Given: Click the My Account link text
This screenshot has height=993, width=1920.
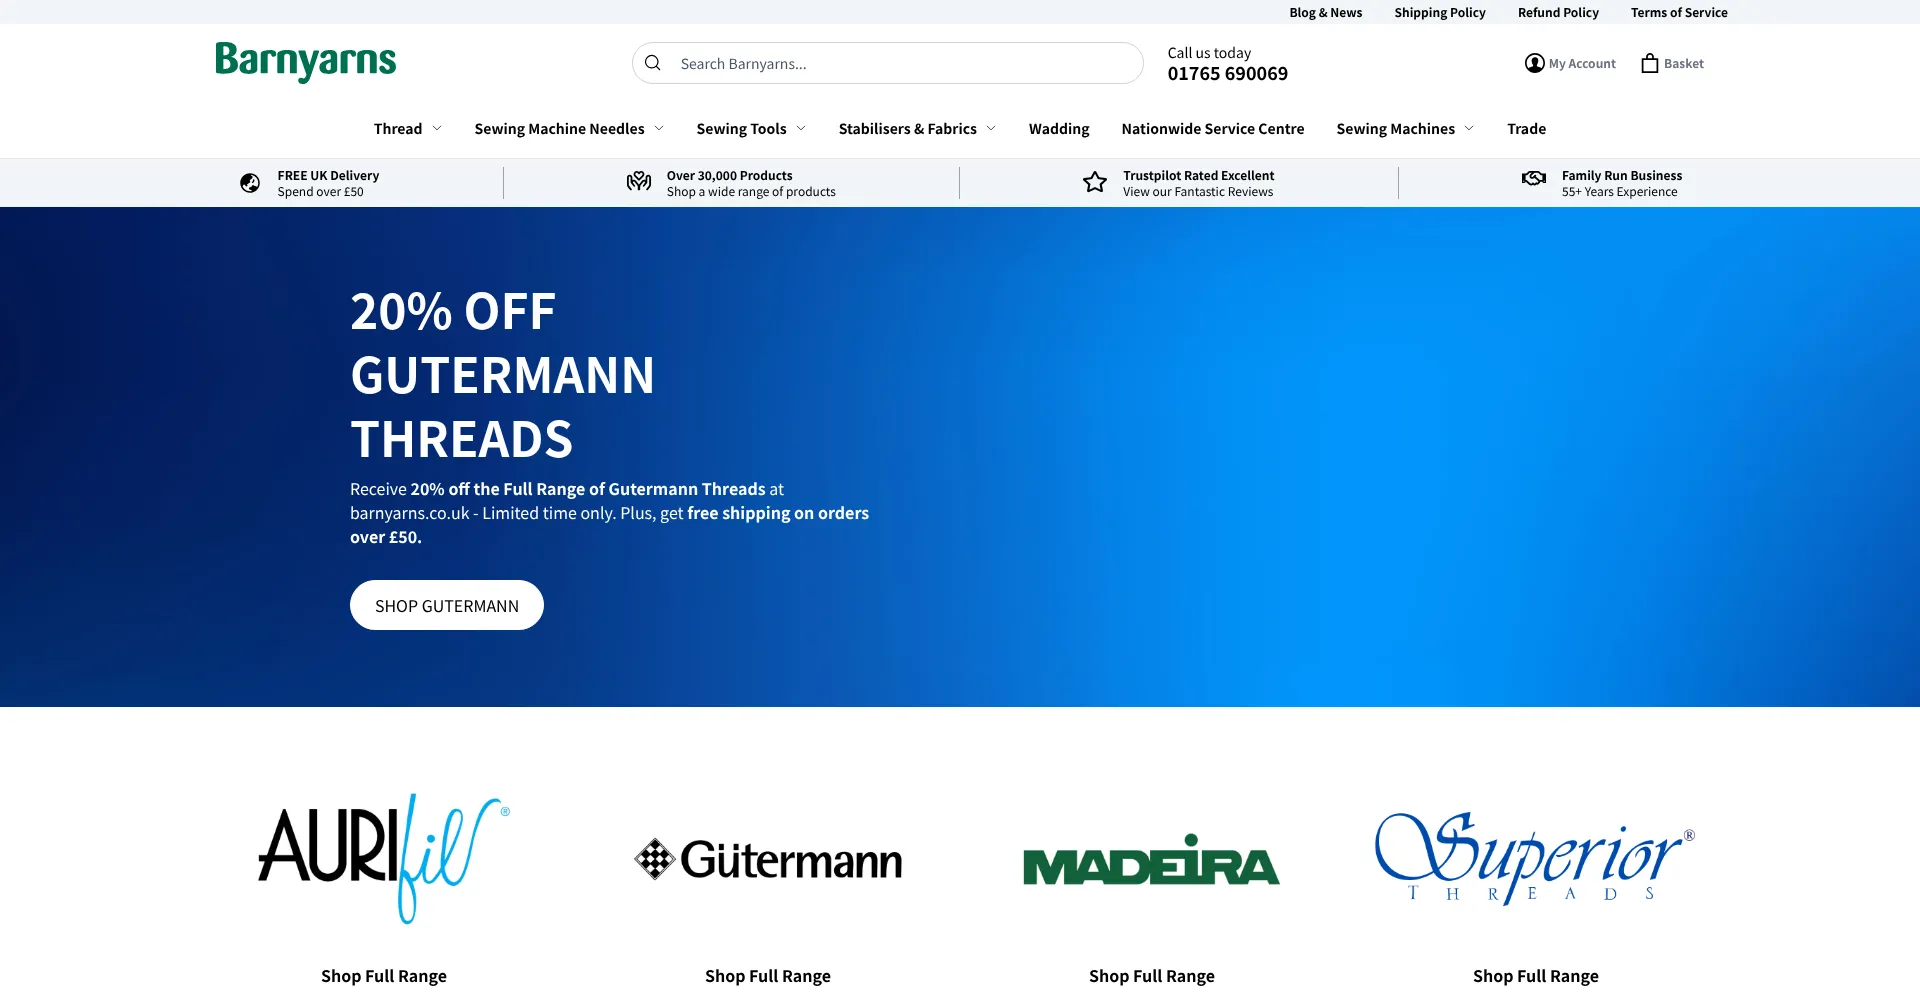Looking at the screenshot, I should (1582, 63).
